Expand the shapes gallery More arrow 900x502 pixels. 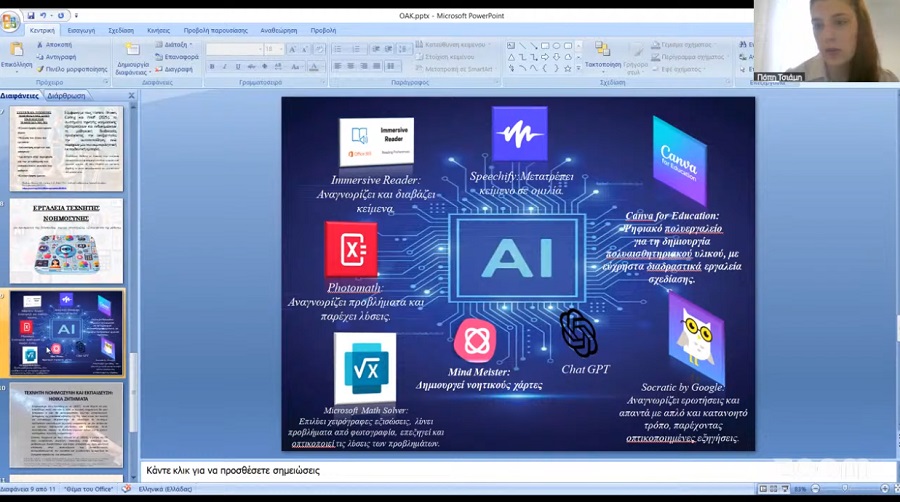[579, 68]
